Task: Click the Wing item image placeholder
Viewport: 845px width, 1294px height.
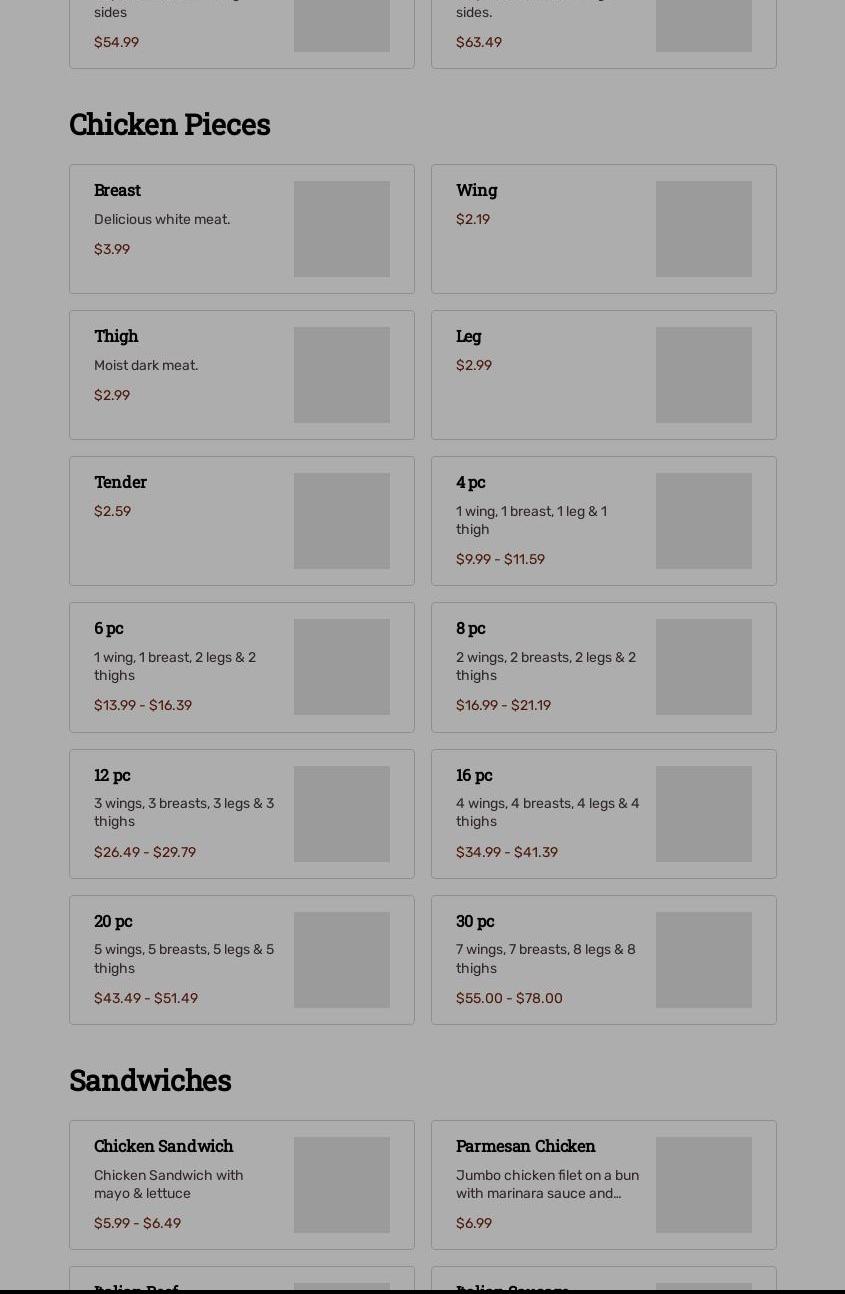Action: pos(703,229)
